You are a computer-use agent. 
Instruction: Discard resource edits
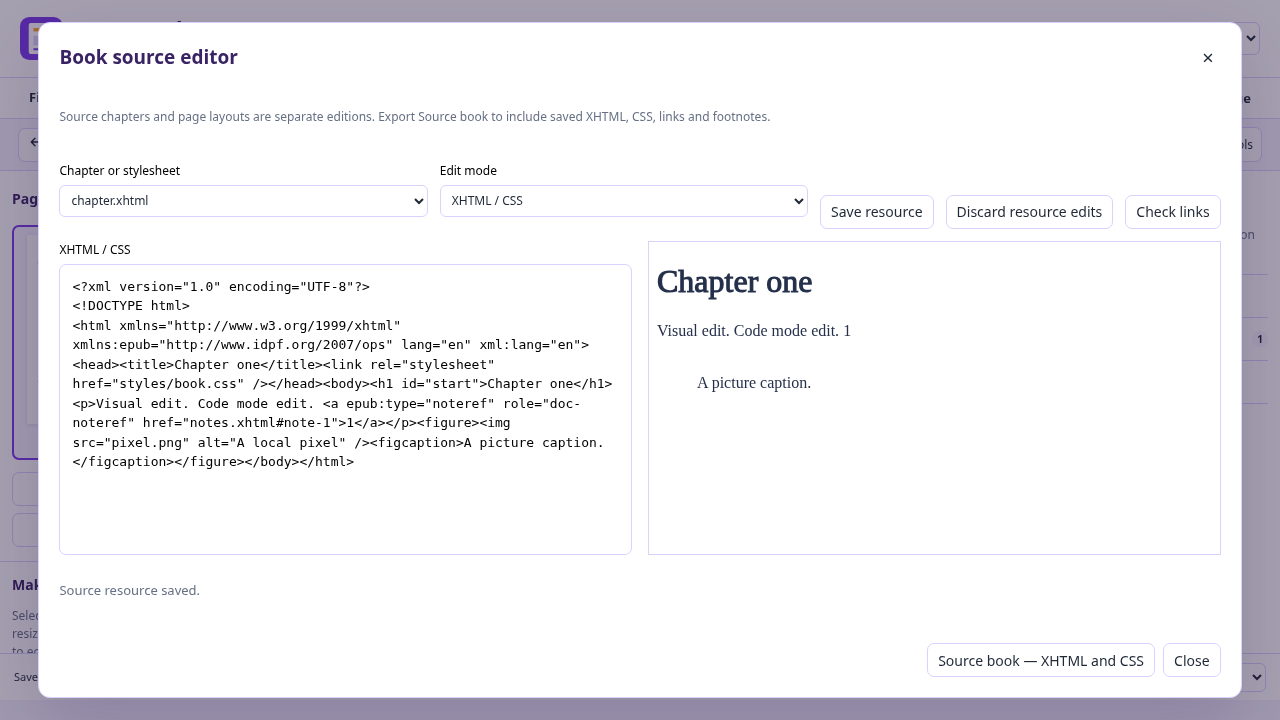1029,212
